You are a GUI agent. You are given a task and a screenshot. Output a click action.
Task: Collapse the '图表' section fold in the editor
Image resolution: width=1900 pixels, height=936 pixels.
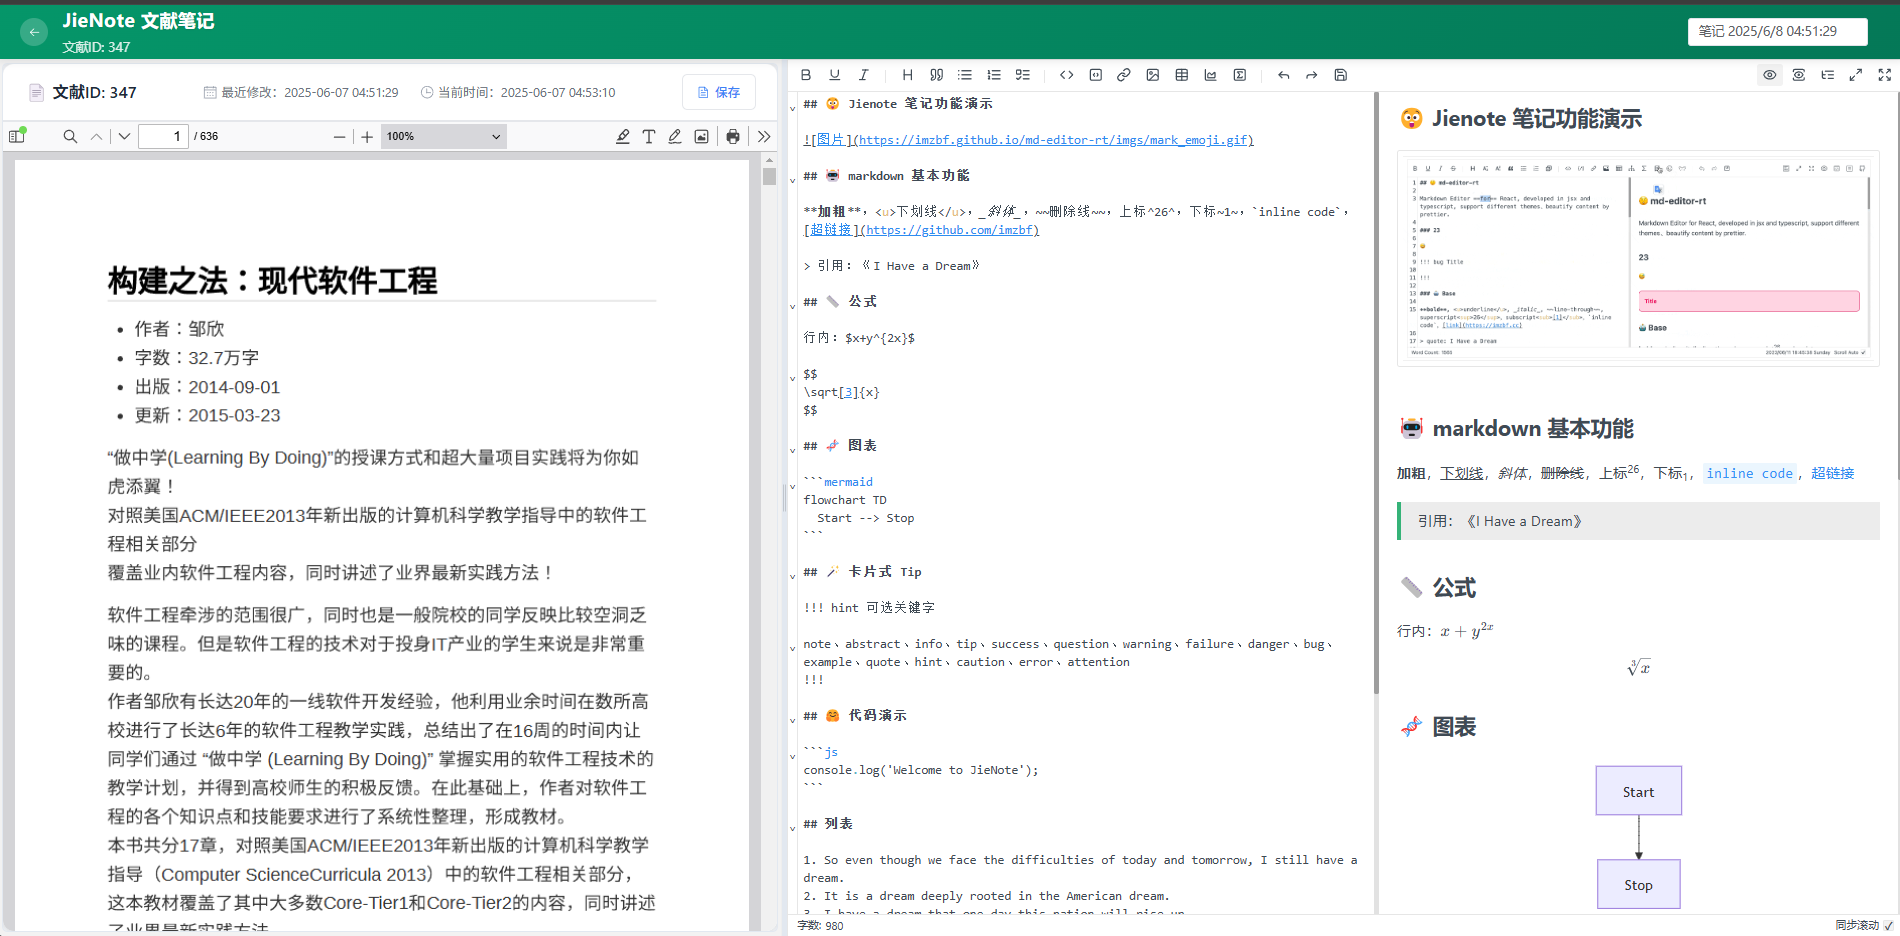[793, 450]
